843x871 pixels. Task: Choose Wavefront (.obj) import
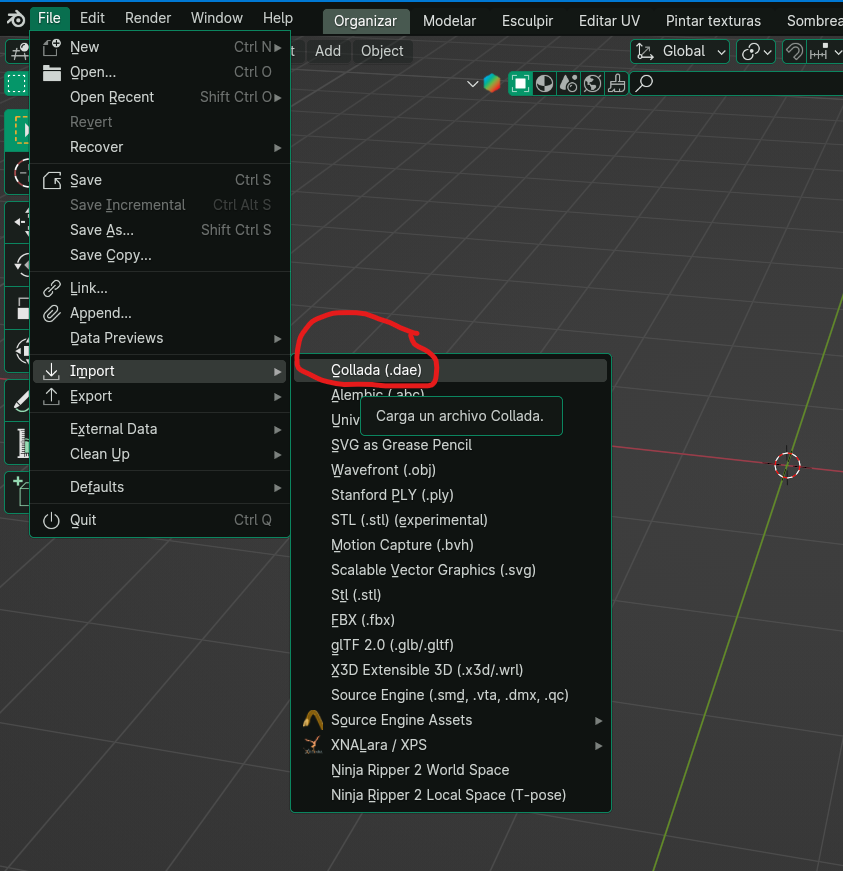(450, 470)
